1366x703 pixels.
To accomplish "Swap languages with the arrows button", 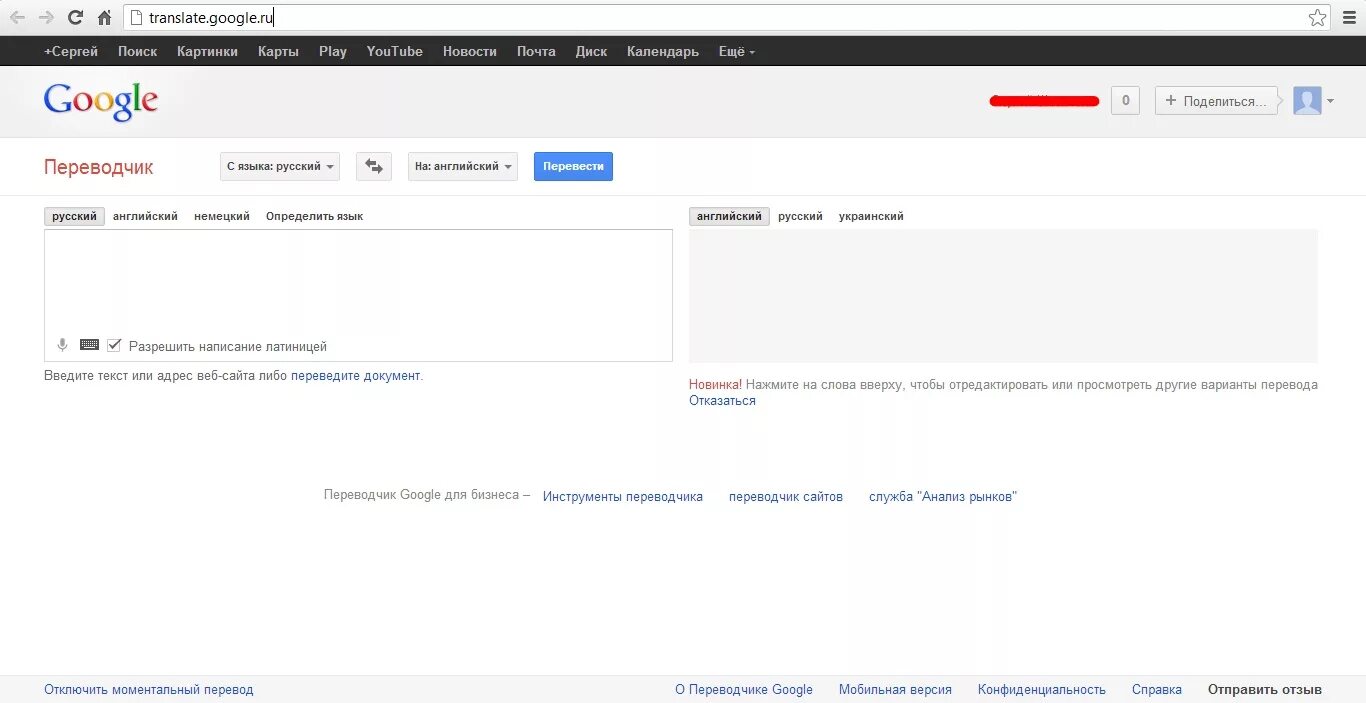I will click(x=374, y=166).
